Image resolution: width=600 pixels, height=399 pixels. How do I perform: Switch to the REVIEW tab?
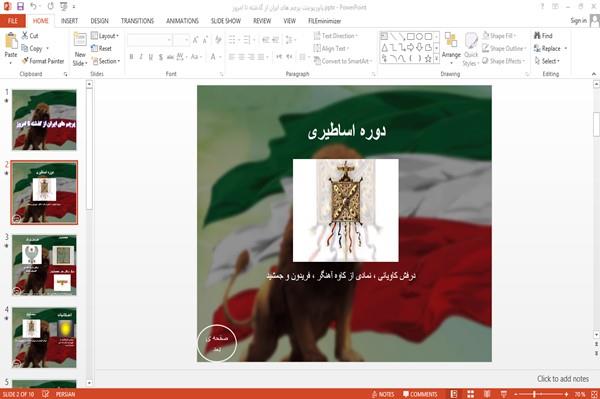[x=262, y=21]
